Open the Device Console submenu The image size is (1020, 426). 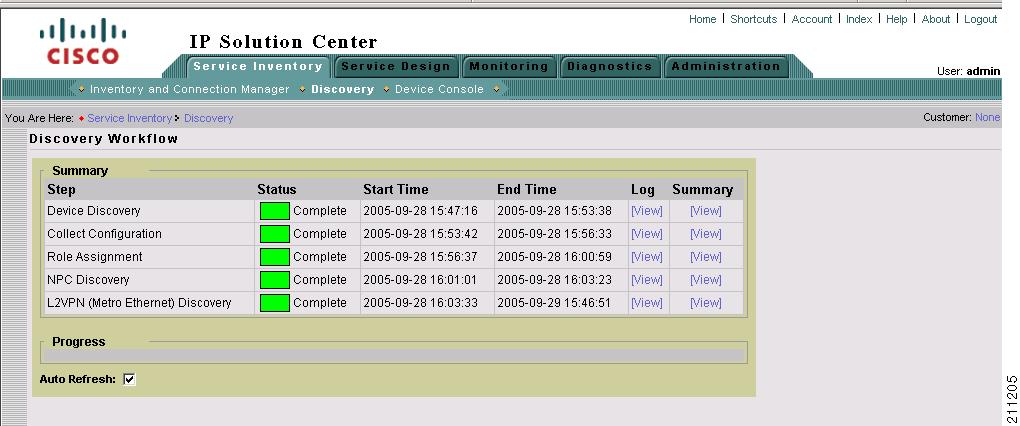(x=439, y=89)
